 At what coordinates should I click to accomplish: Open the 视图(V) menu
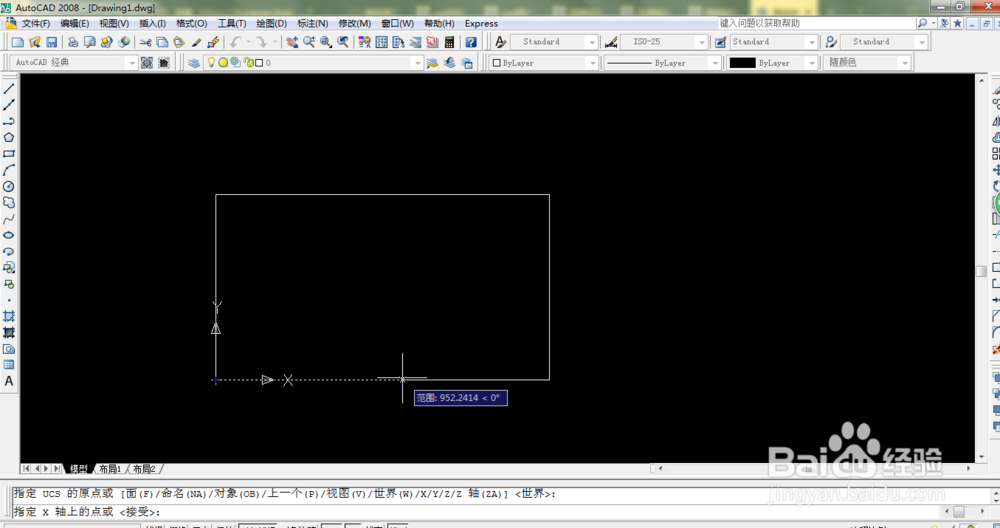(114, 24)
